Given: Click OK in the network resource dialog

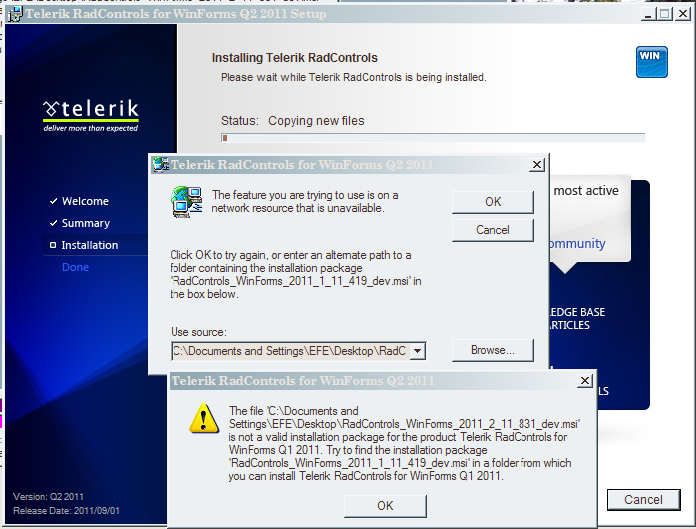Looking at the screenshot, I should coord(493,202).
